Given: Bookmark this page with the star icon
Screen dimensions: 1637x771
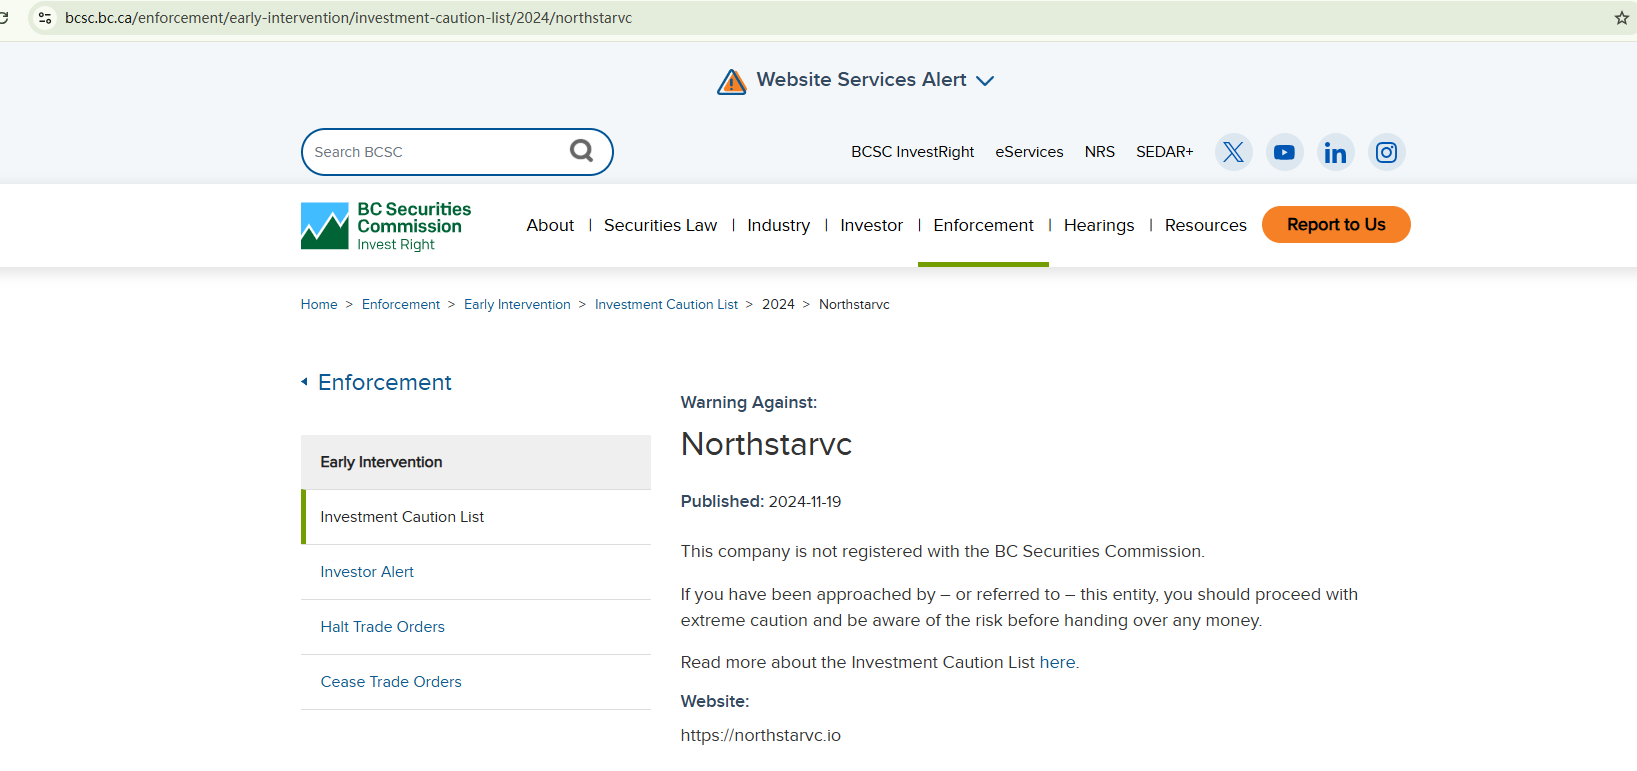Looking at the screenshot, I should pyautogui.click(x=1621, y=18).
